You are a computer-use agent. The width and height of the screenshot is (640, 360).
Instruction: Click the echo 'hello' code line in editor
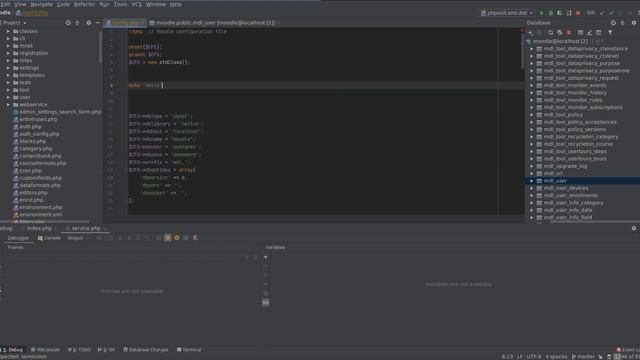pyautogui.click(x=146, y=85)
